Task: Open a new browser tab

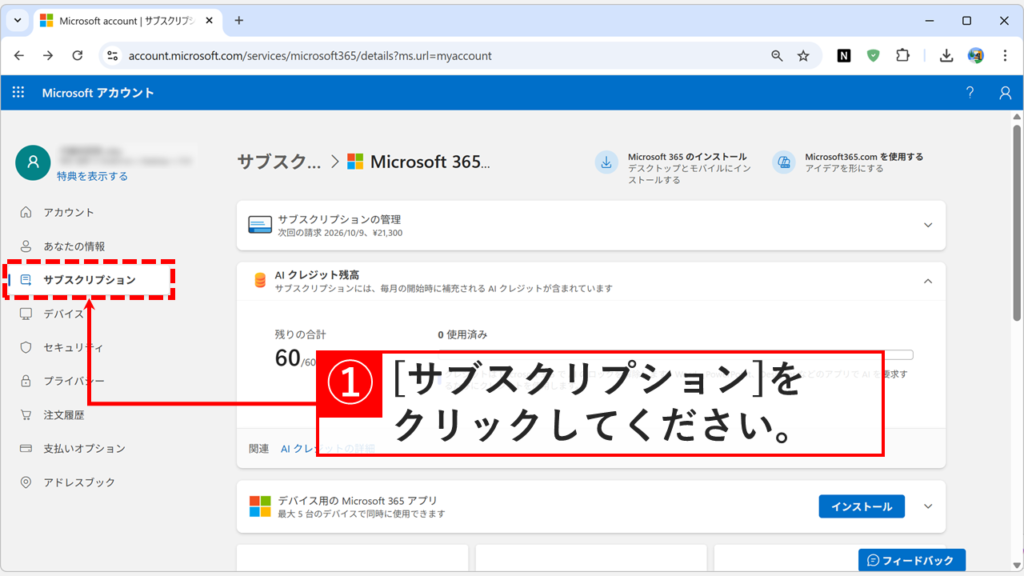Action: tap(239, 20)
